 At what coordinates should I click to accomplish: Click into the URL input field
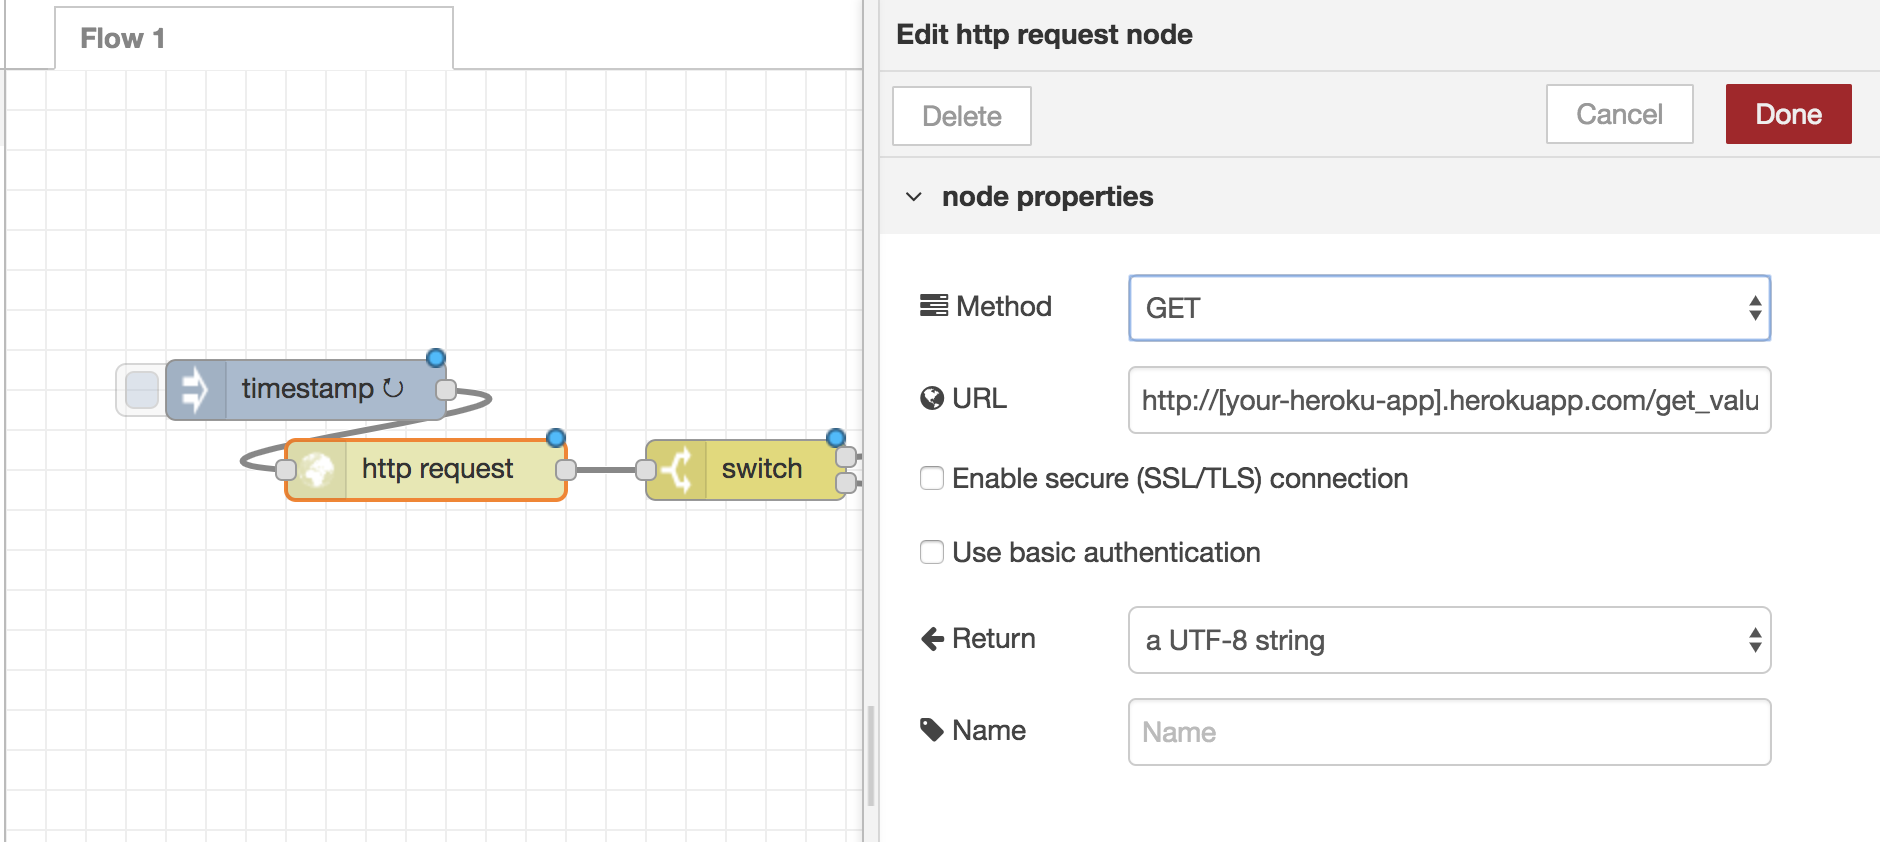click(x=1449, y=400)
